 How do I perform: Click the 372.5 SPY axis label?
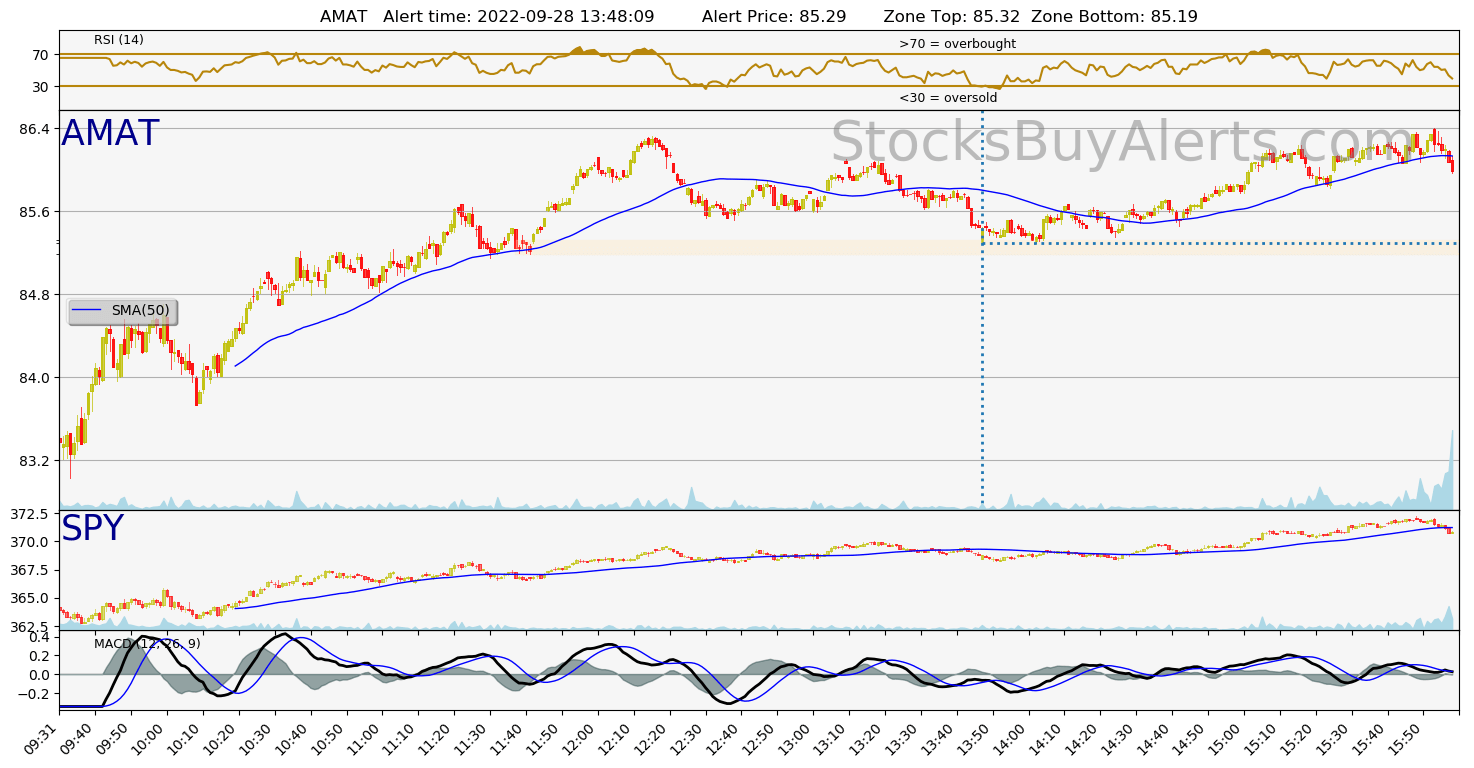[29, 514]
